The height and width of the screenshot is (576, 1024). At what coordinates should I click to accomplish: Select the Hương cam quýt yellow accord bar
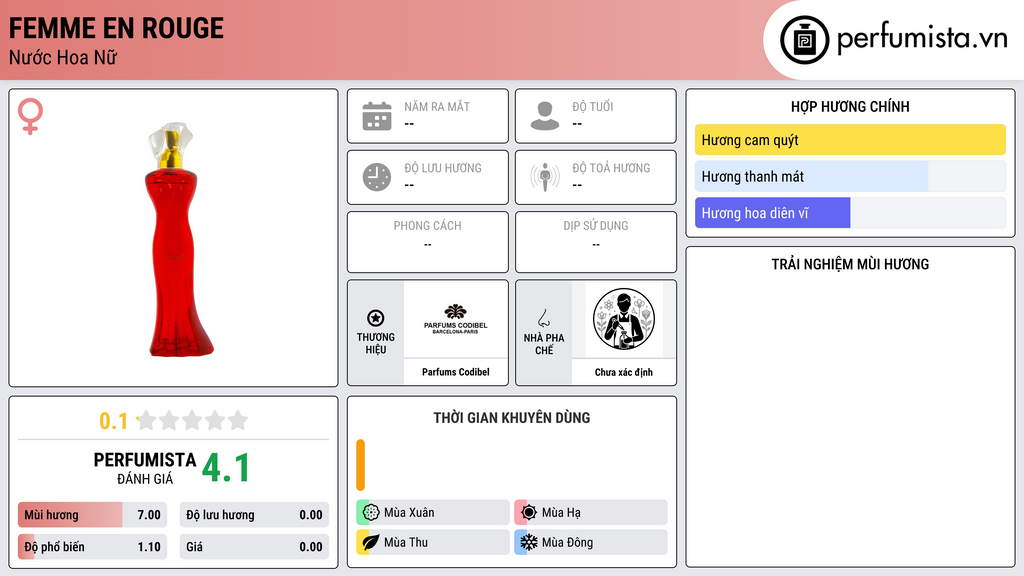click(850, 140)
